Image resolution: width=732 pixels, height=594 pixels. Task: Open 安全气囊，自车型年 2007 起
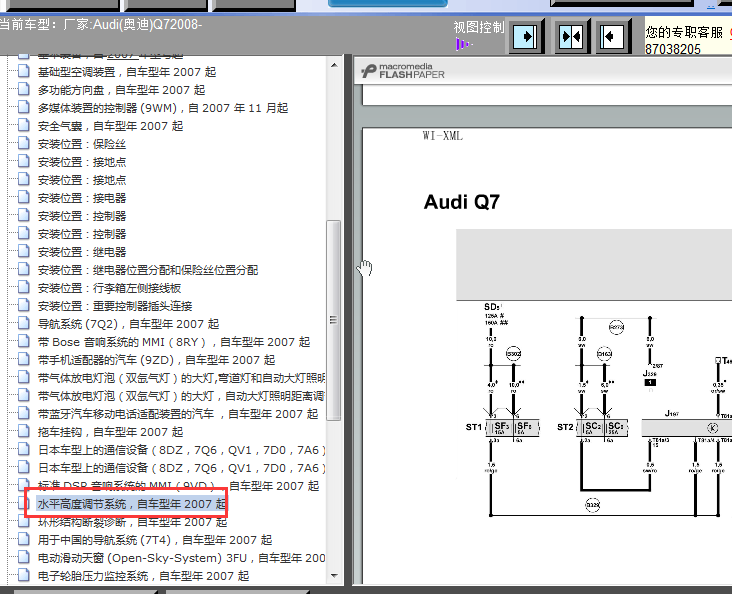pos(110,126)
